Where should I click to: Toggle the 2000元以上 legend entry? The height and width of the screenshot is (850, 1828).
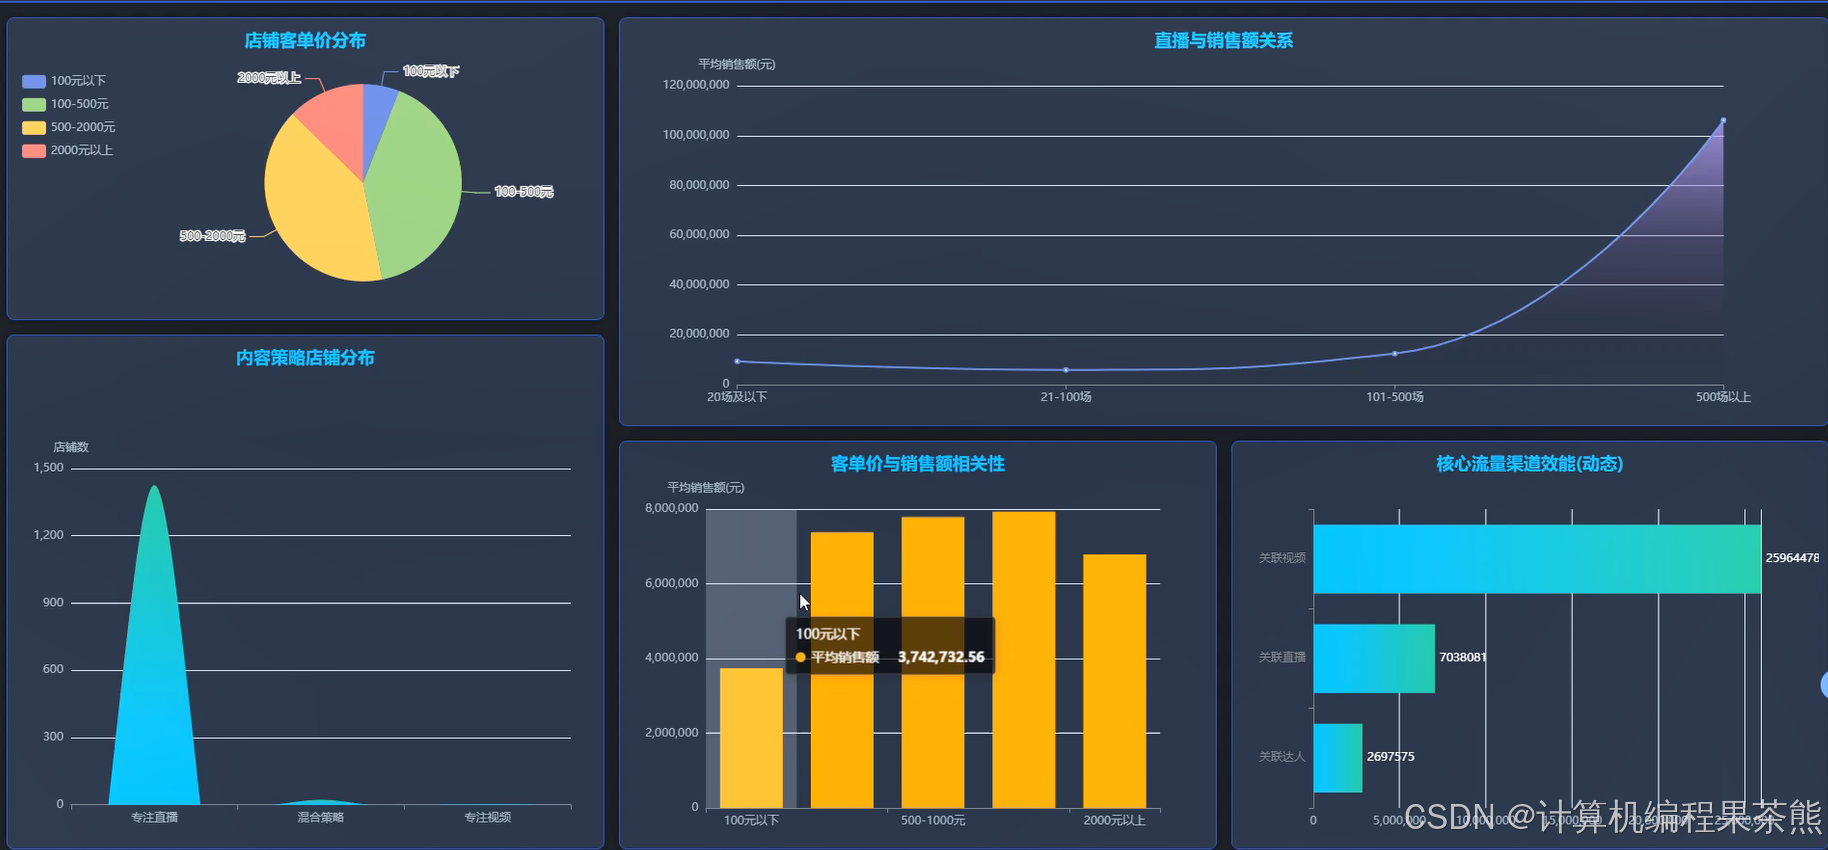[68, 150]
